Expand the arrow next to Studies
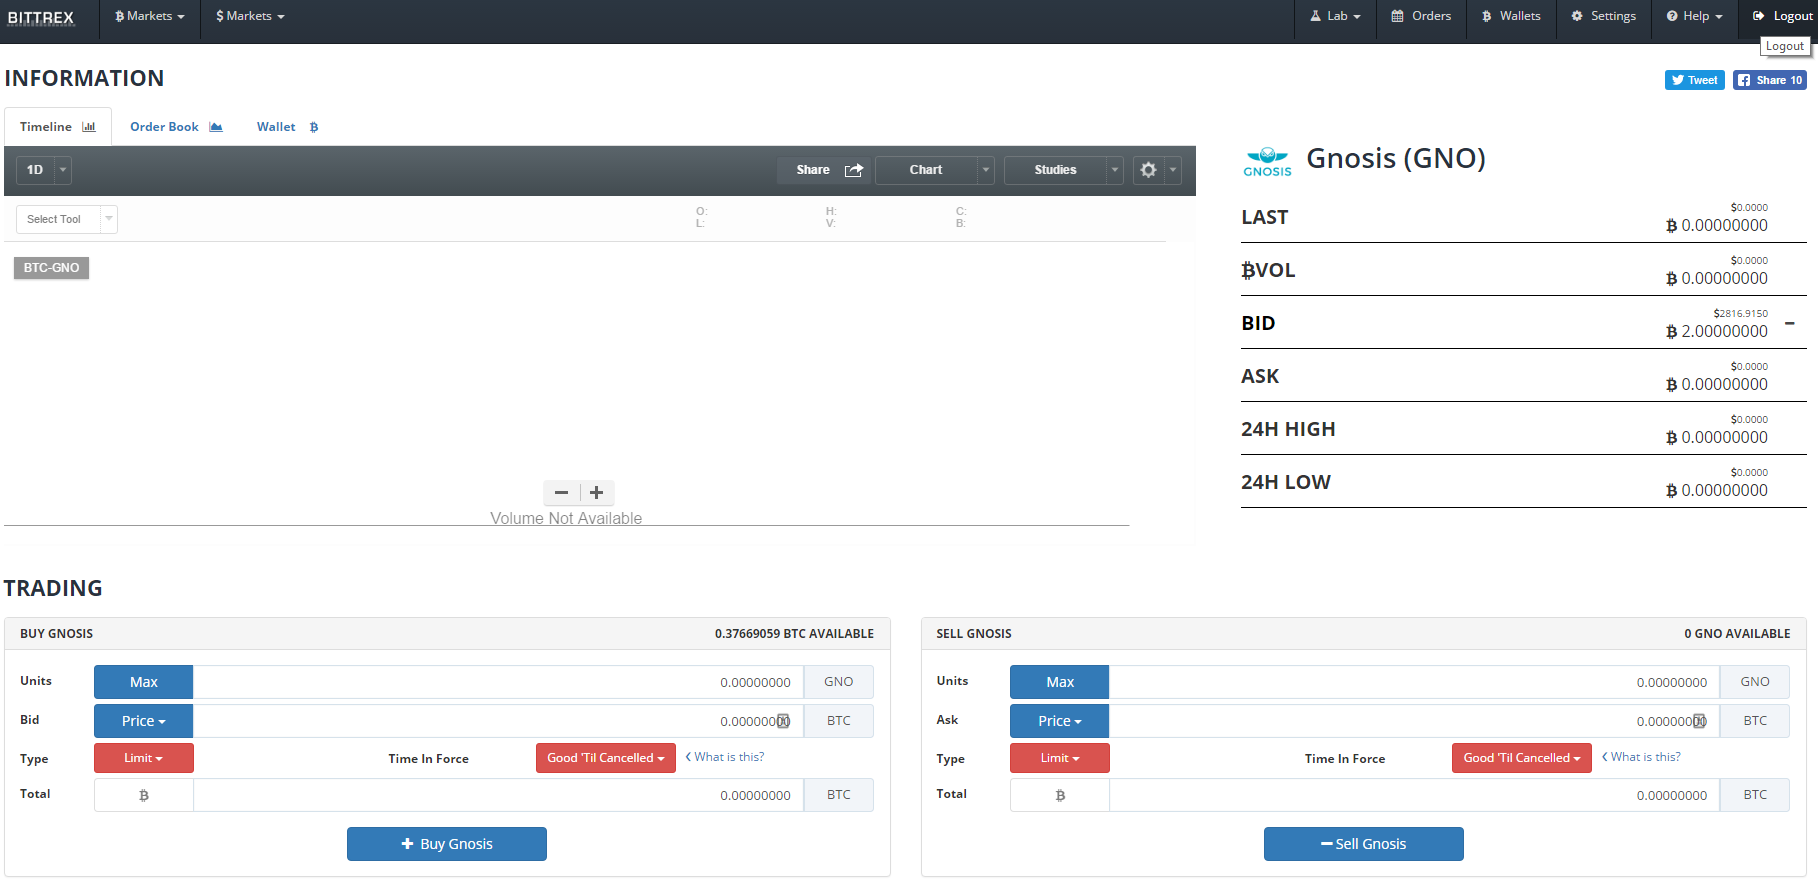The height and width of the screenshot is (882, 1818). [1115, 170]
